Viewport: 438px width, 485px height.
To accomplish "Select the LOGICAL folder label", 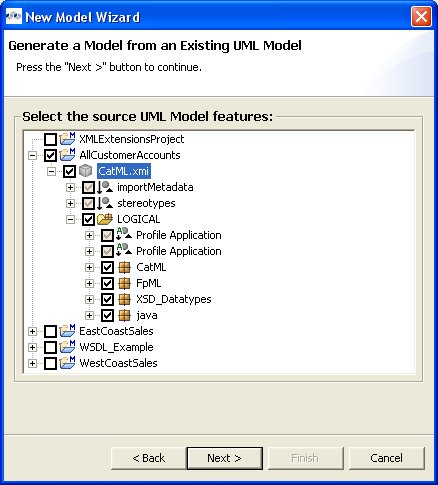I will (138, 219).
